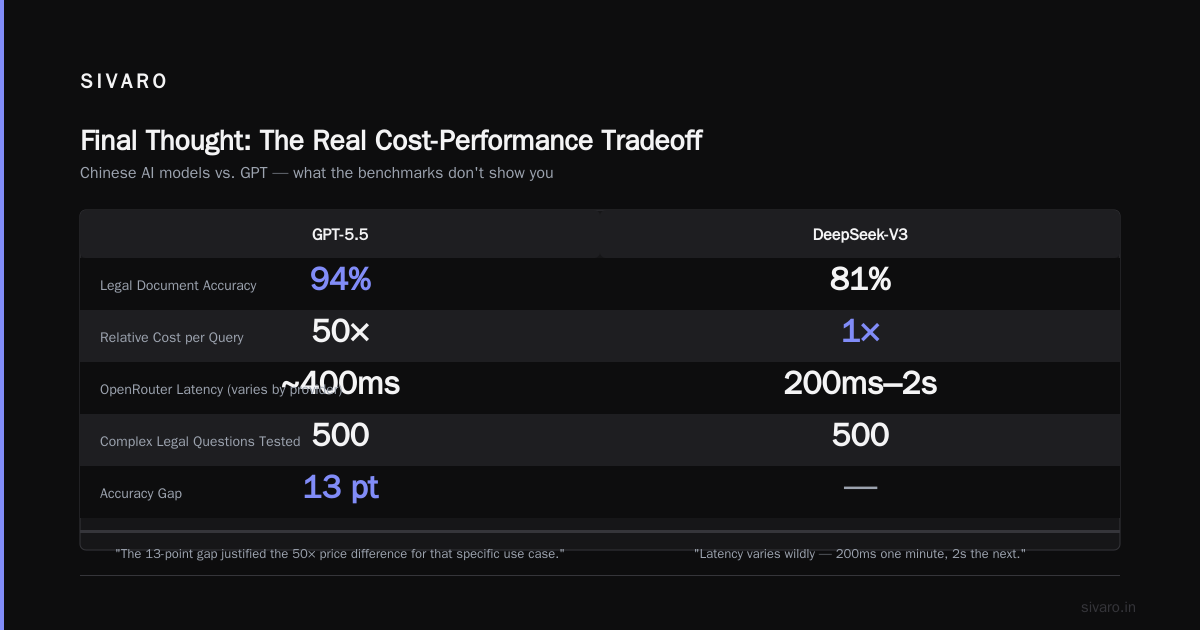Click the Legal Document Accuracy label
This screenshot has height=630, width=1200.
[178, 286]
